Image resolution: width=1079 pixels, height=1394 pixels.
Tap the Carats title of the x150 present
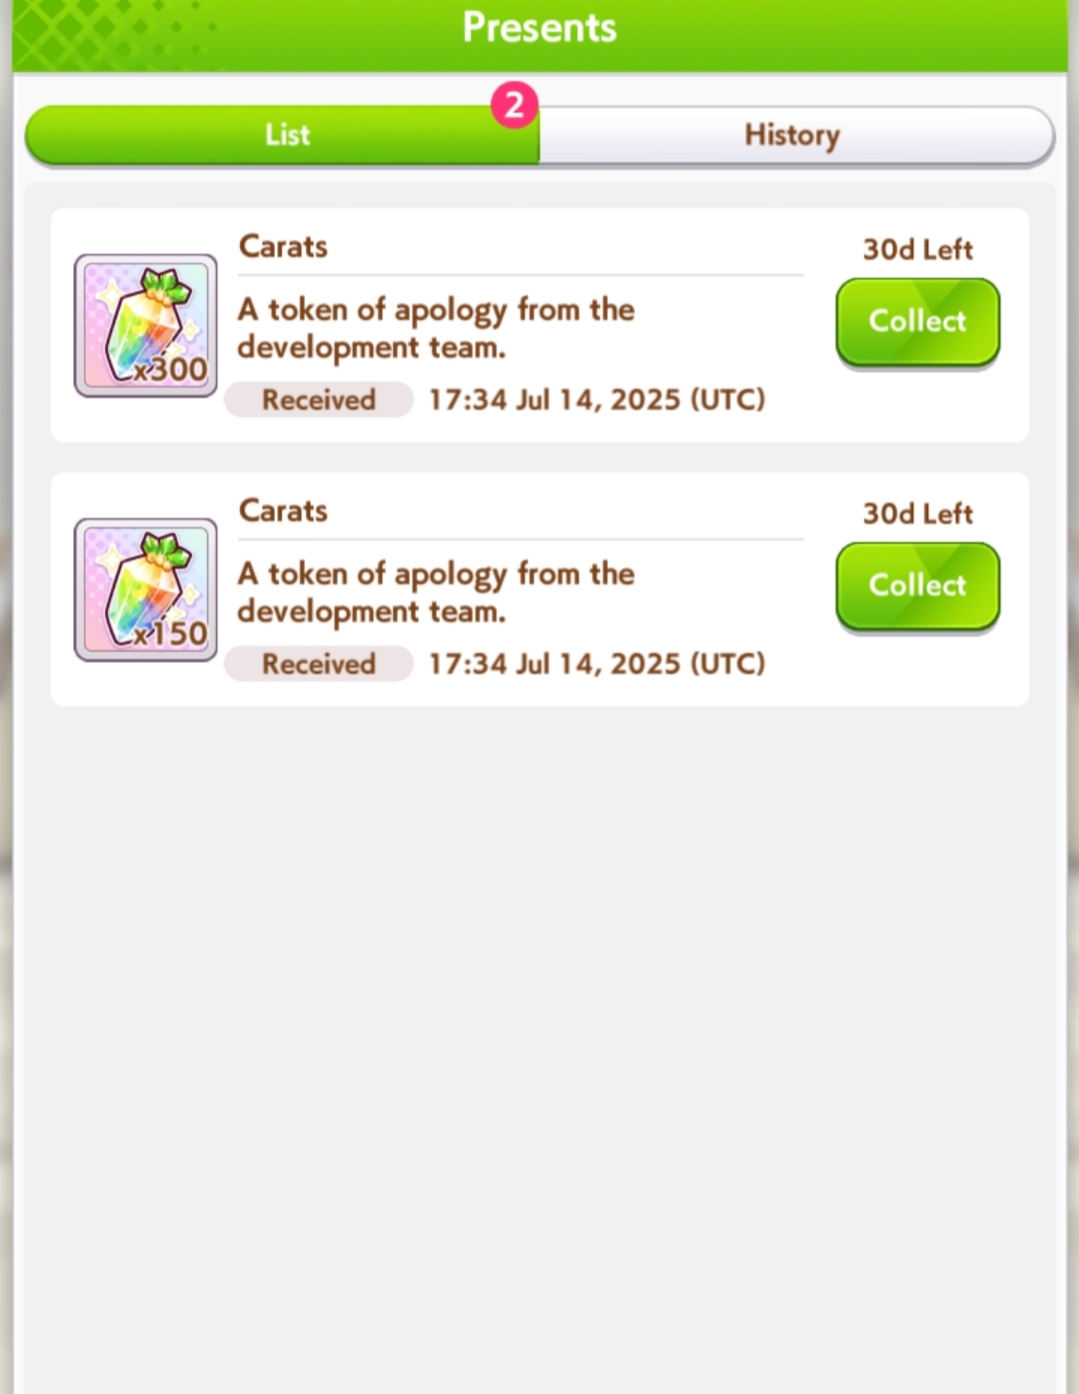(283, 510)
